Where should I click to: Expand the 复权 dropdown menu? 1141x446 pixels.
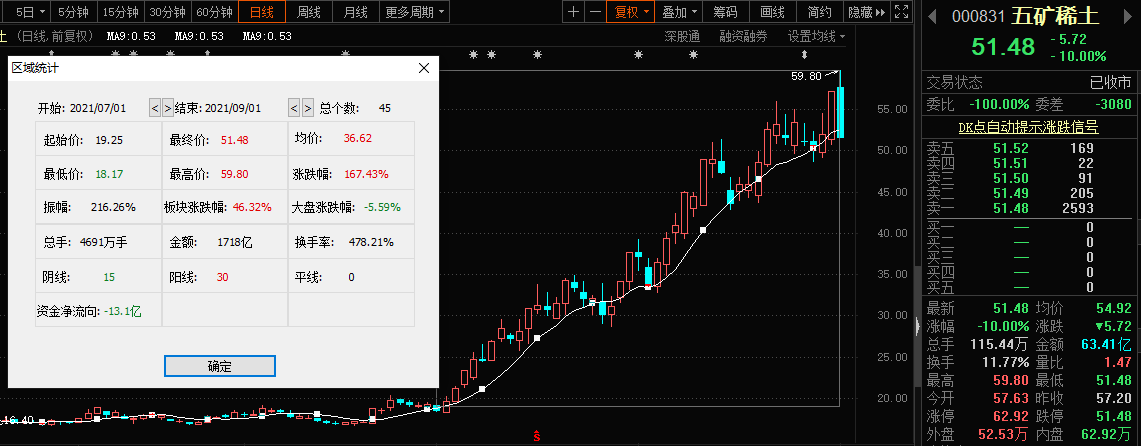pyautogui.click(x=632, y=12)
